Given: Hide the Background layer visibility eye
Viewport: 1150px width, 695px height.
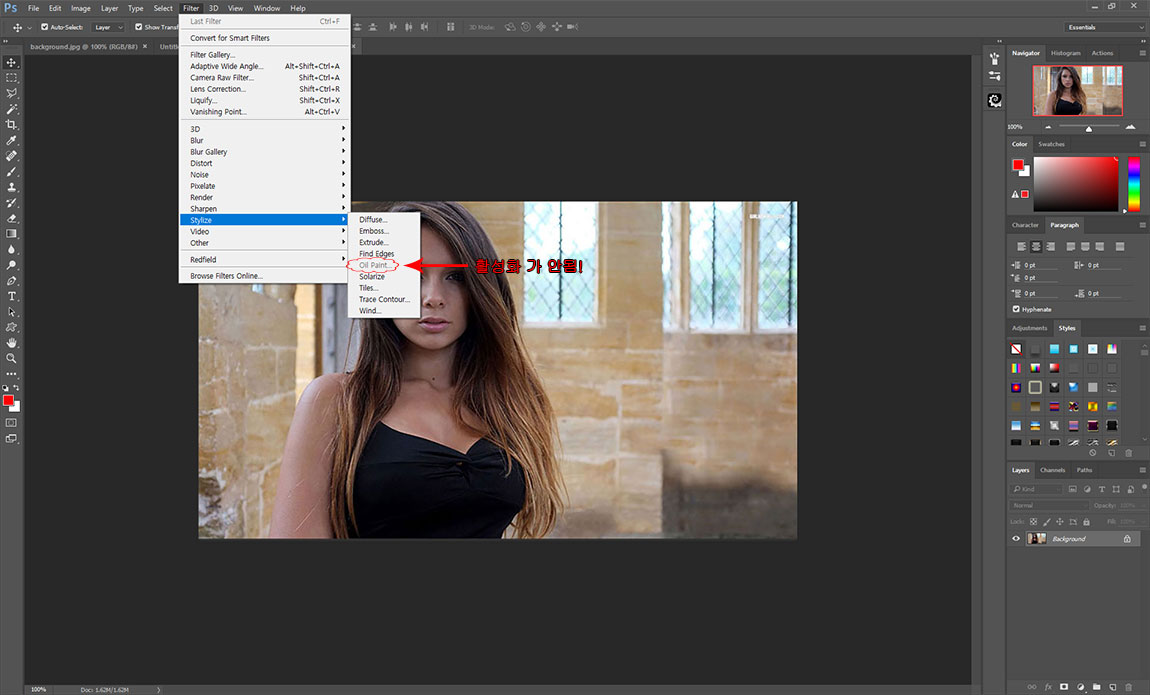Looking at the screenshot, I should [1016, 539].
